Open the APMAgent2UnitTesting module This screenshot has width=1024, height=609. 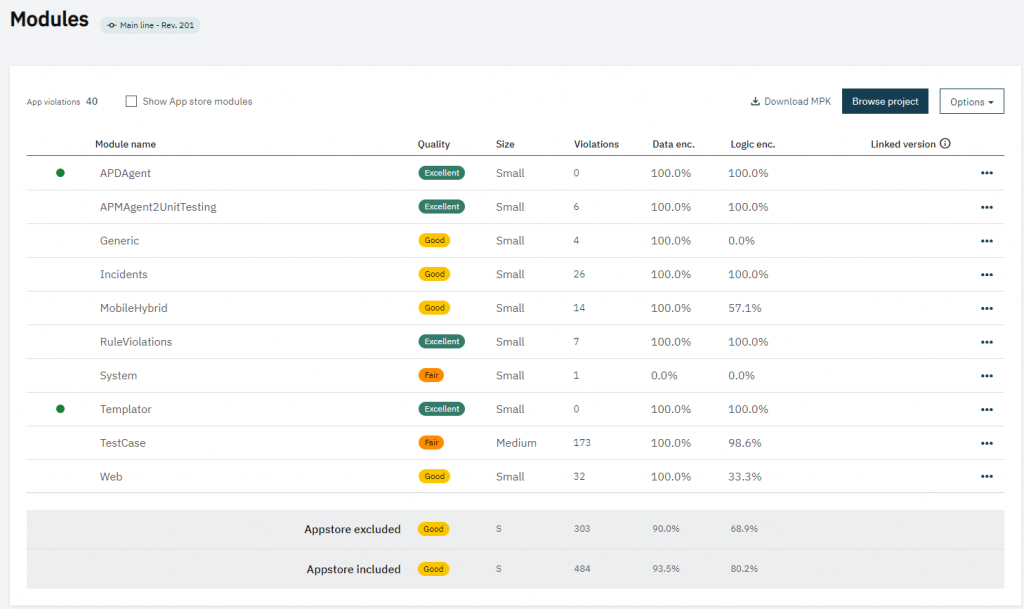(158, 207)
